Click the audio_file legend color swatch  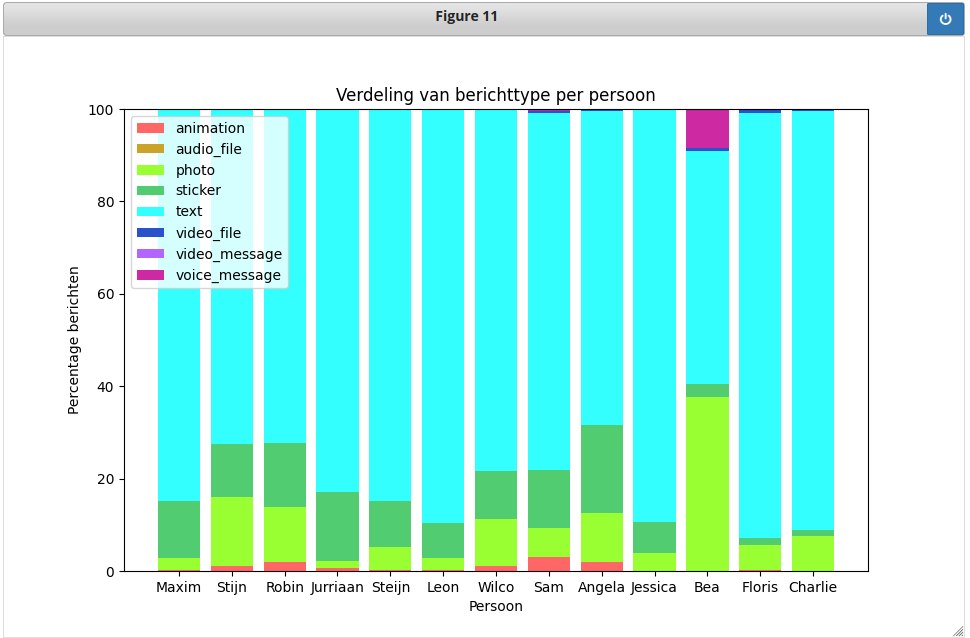[x=150, y=149]
